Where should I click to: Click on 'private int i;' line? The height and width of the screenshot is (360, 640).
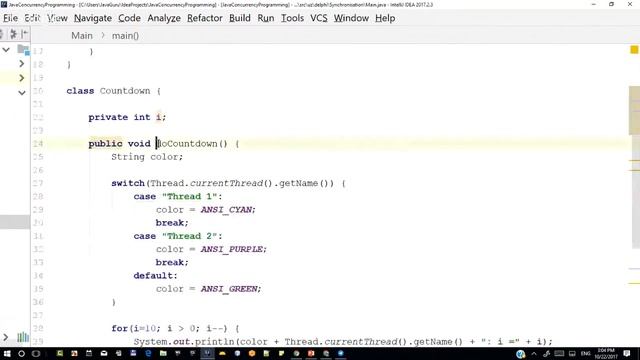[127, 117]
